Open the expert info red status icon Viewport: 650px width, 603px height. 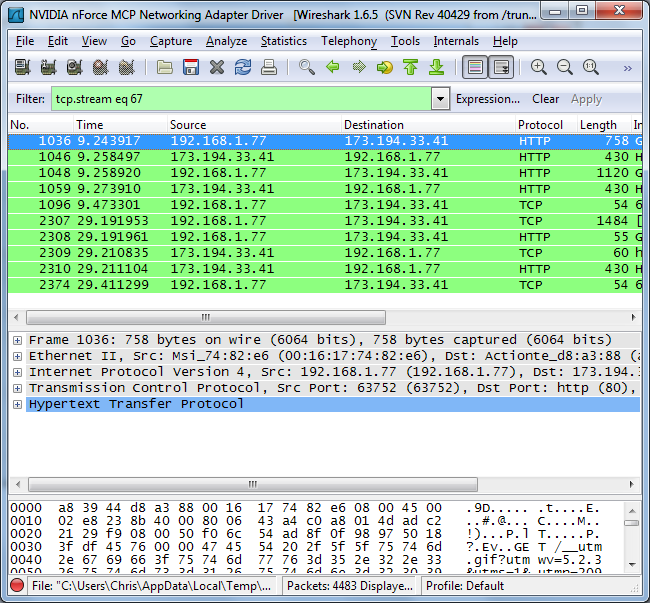[17, 586]
